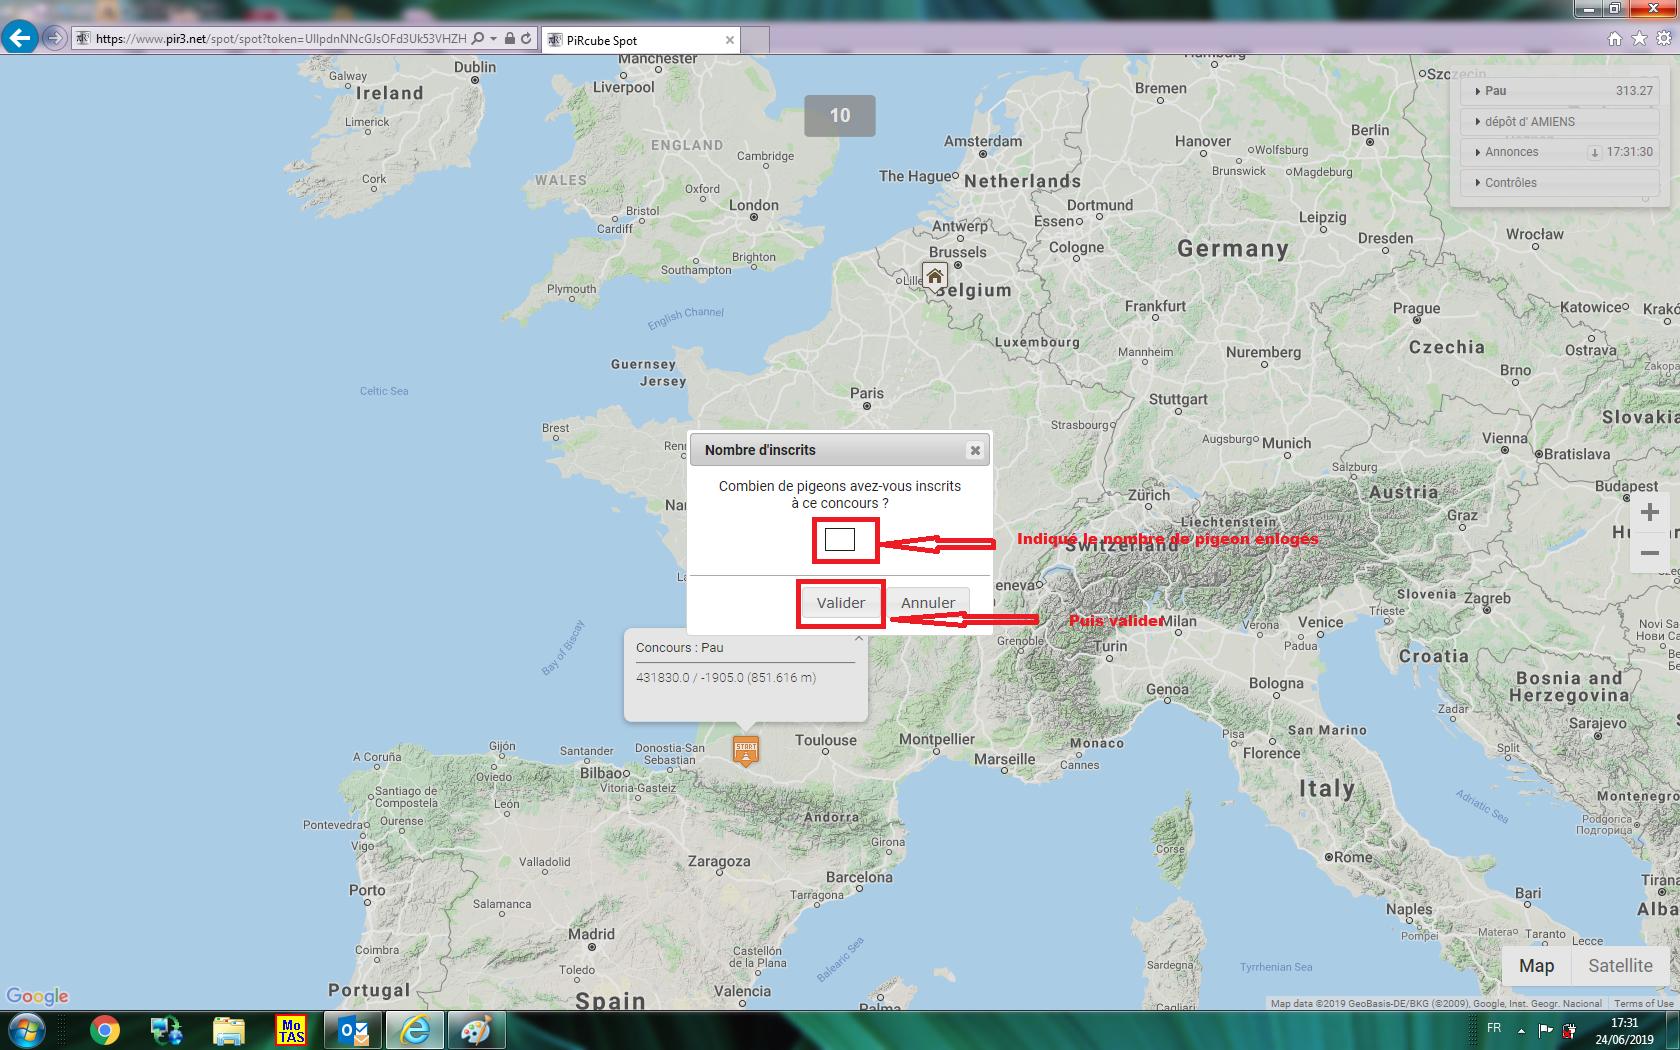The image size is (1680, 1050).
Task: Refresh the page
Action: [x=526, y=39]
